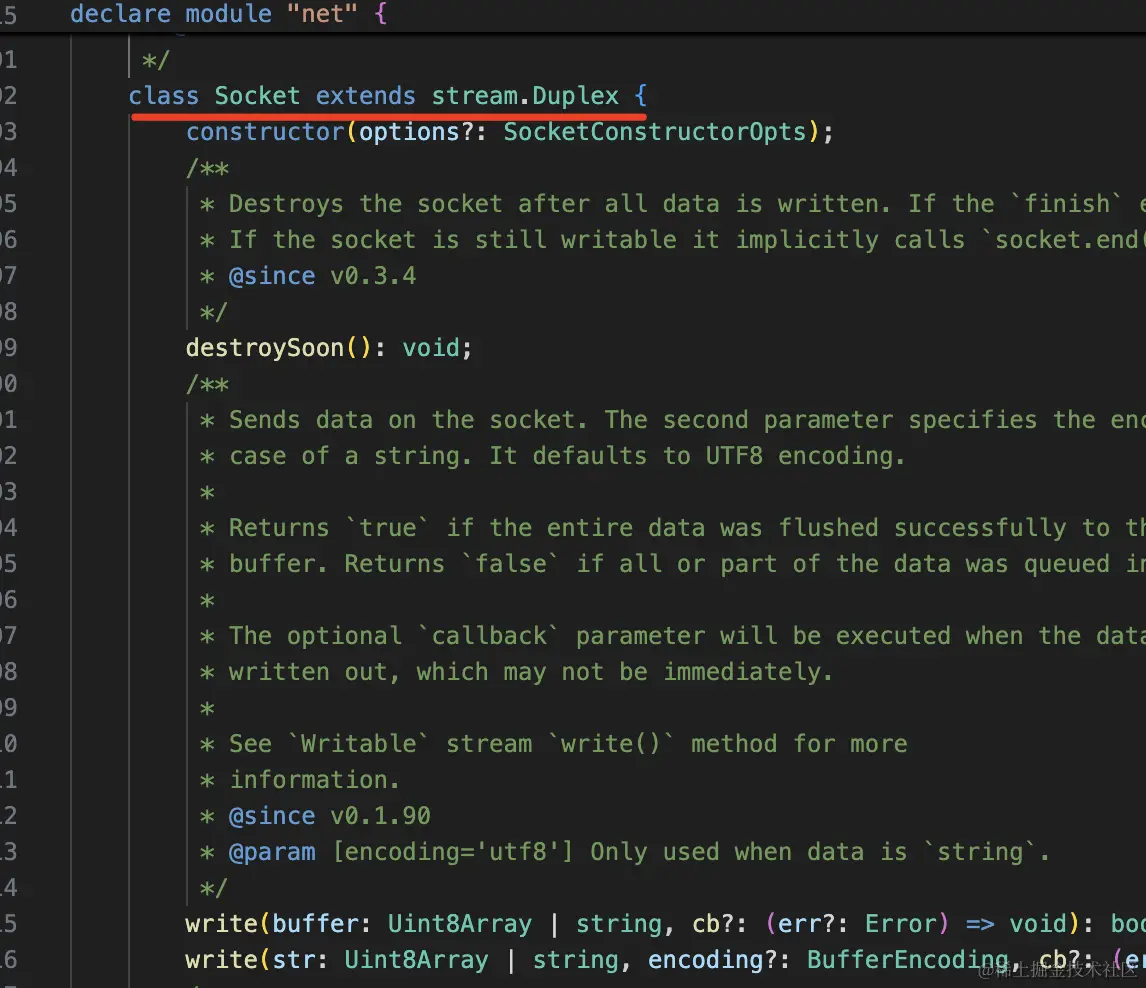
Task: Click the "extends" keyword
Action: [366, 96]
